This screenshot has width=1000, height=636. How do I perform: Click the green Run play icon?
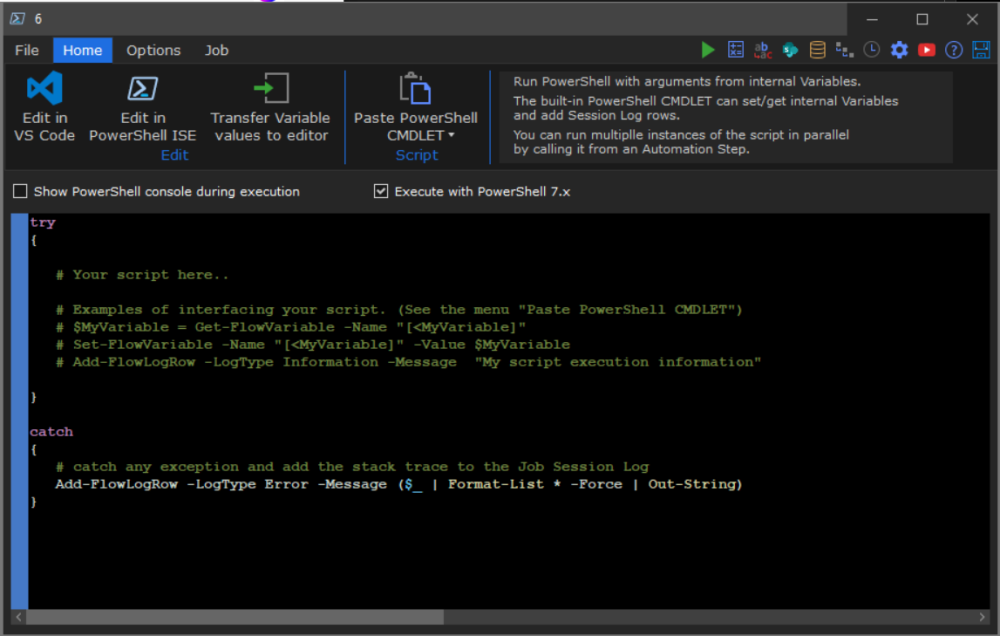708,50
